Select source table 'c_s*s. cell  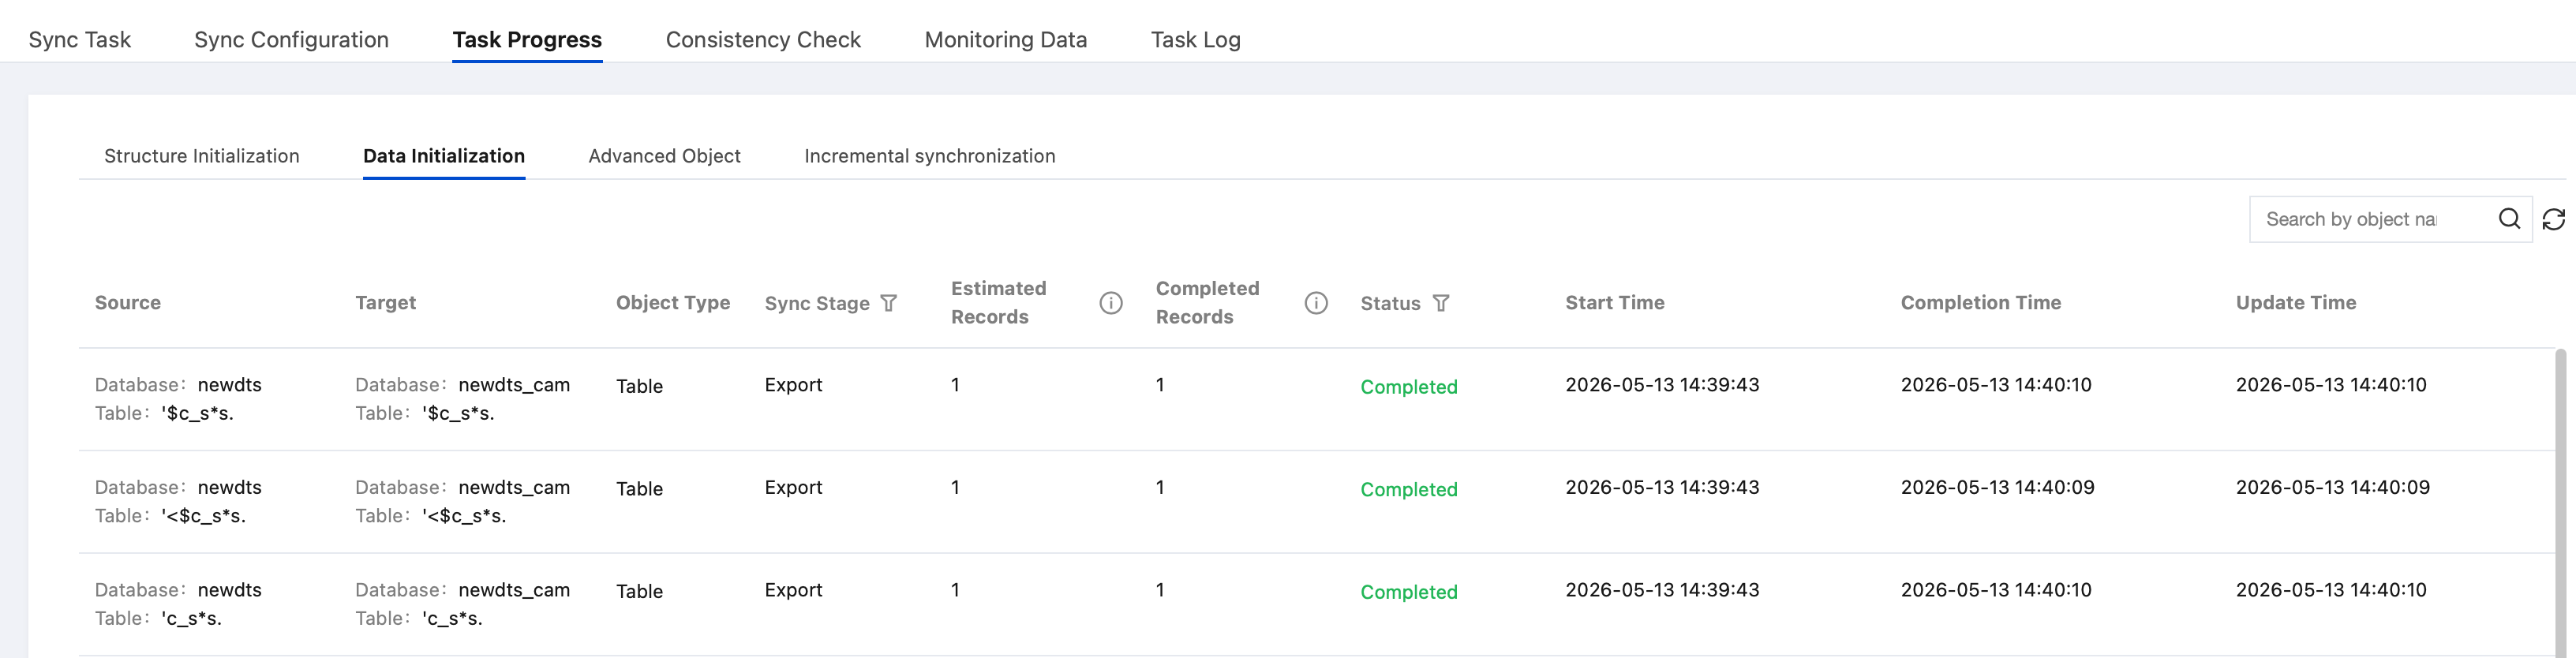tap(178, 604)
